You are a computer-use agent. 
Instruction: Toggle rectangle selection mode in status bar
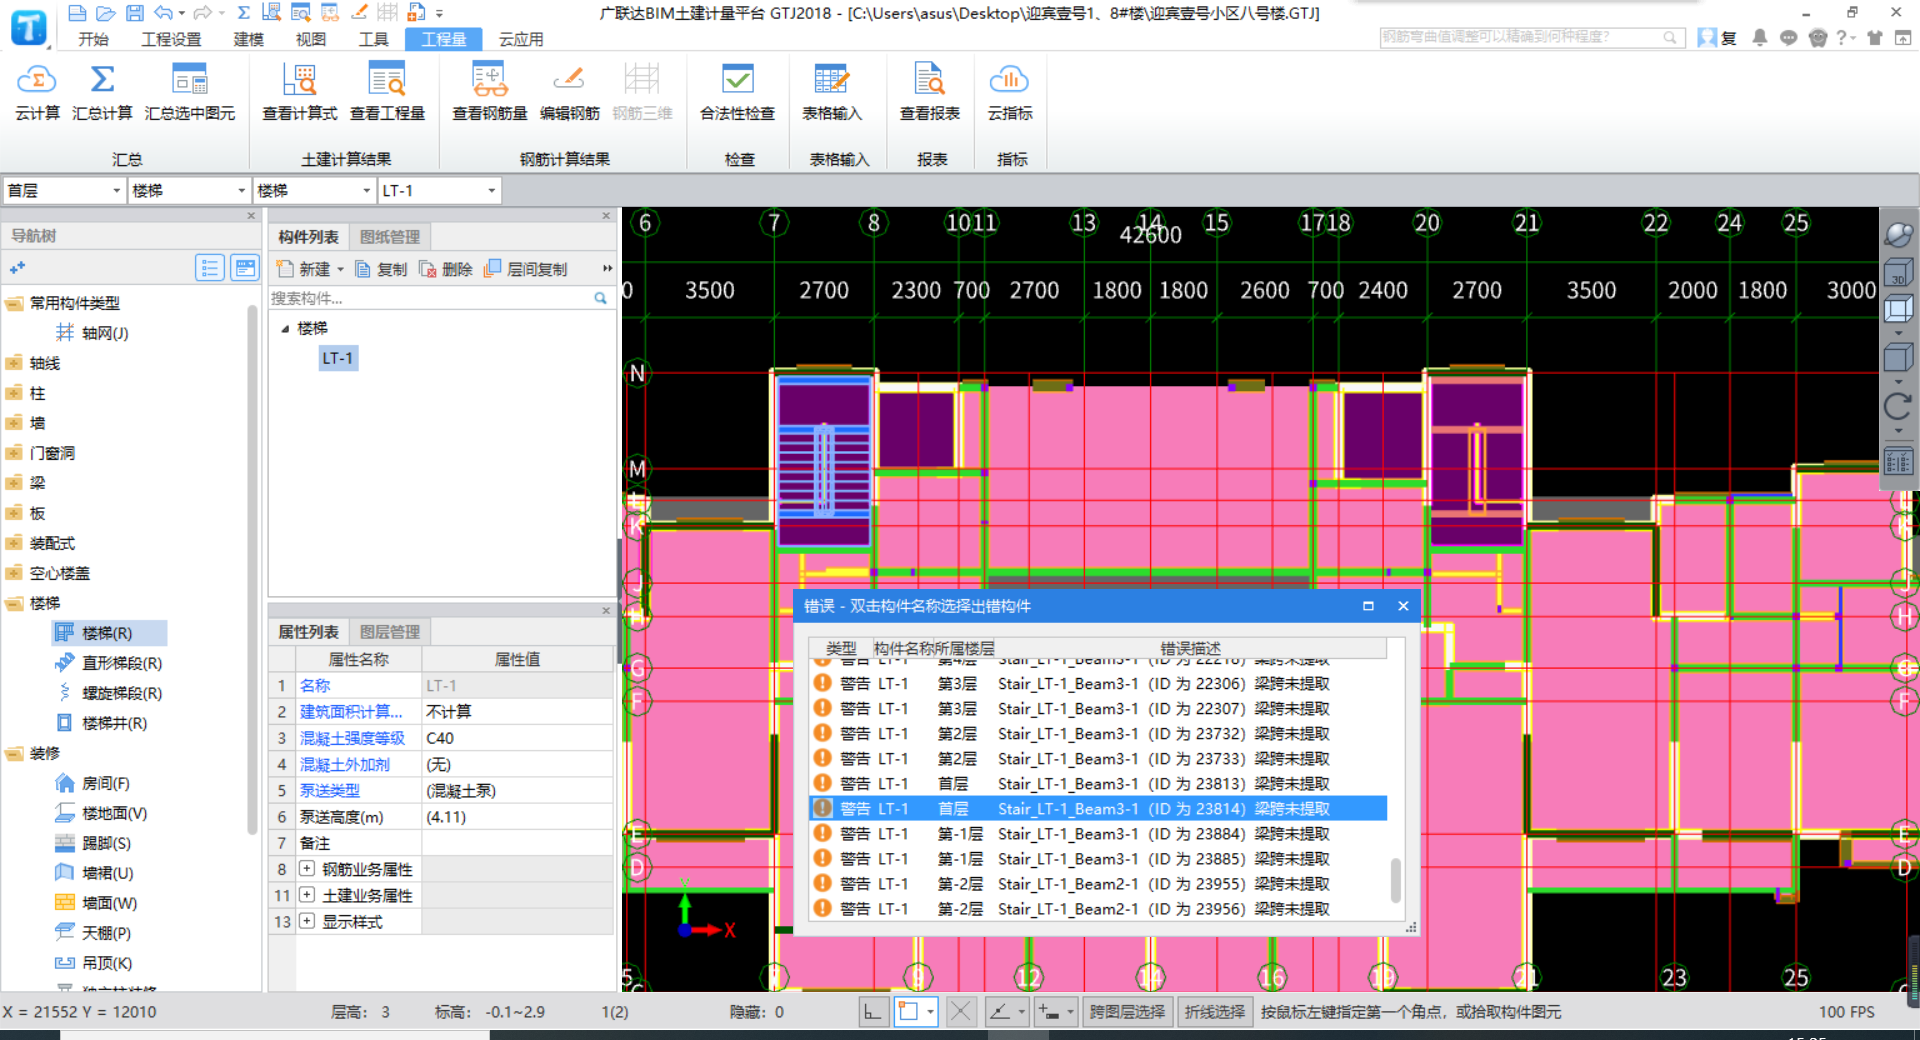pyautogui.click(x=908, y=1012)
